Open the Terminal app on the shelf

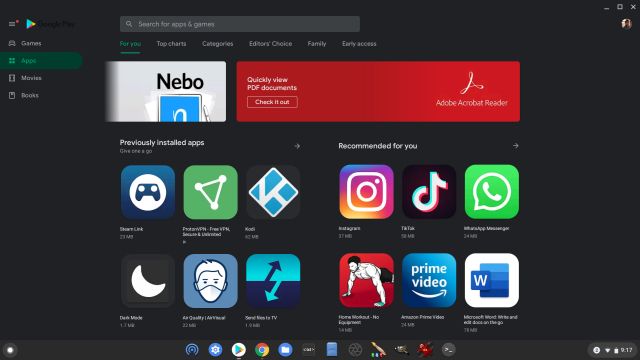pyautogui.click(x=449, y=350)
